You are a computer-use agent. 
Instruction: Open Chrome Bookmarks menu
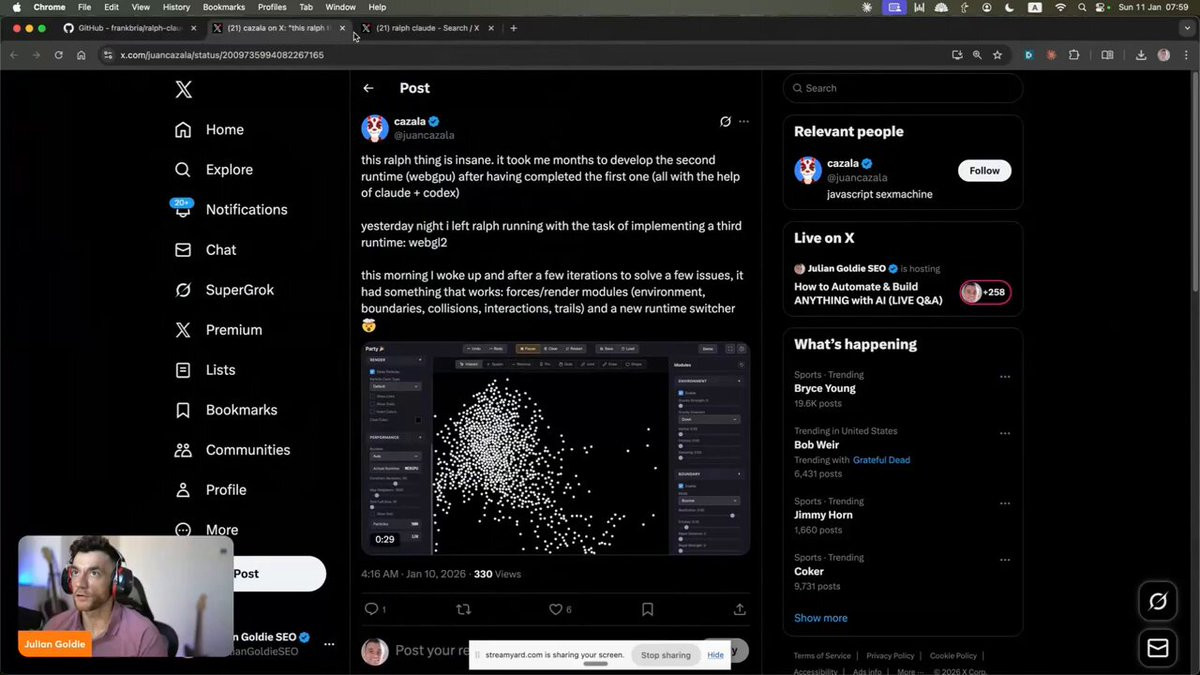pyautogui.click(x=223, y=7)
